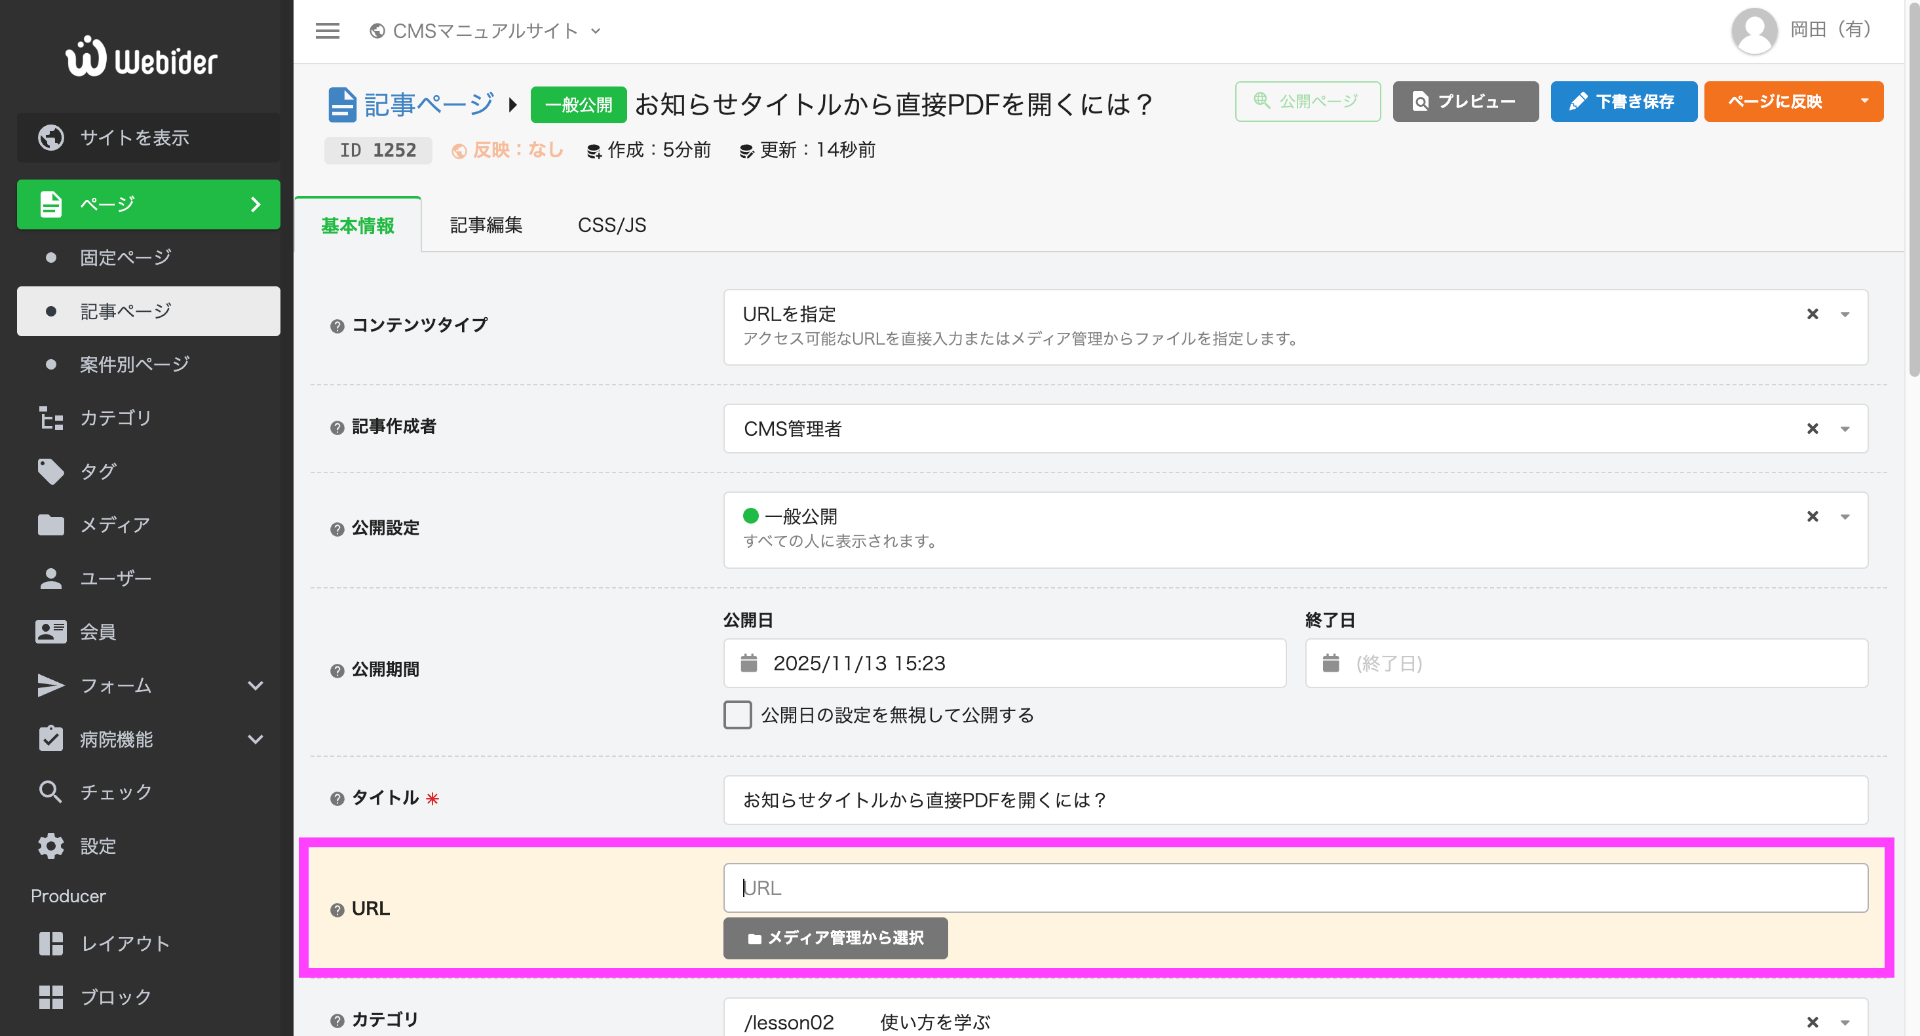Click the user avatar icon
Image resolution: width=1920 pixels, height=1036 pixels.
click(1753, 31)
